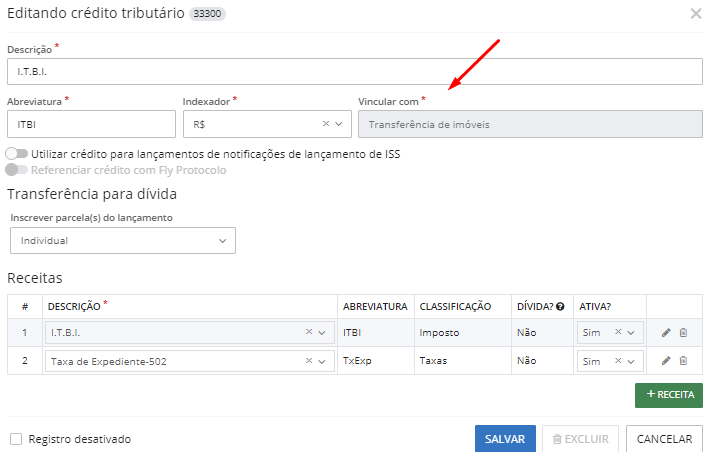Click the Transferência para dívida heading
This screenshot has height=452, width=708.
click(x=92, y=194)
